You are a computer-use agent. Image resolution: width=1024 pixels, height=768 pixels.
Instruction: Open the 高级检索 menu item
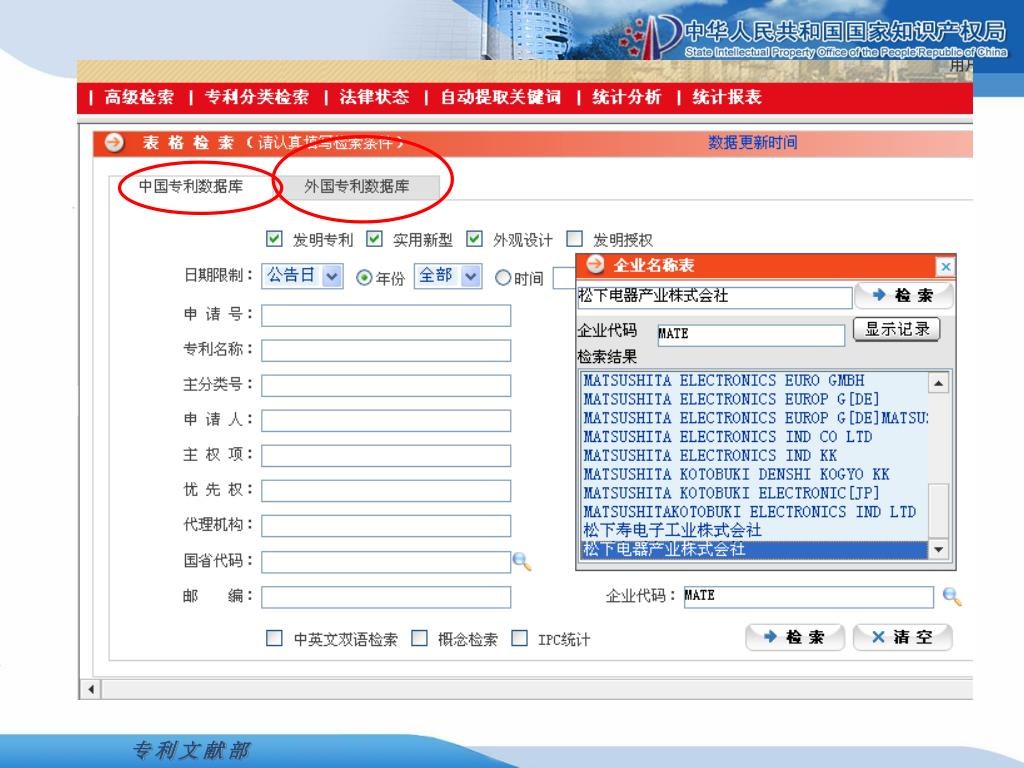coord(139,97)
